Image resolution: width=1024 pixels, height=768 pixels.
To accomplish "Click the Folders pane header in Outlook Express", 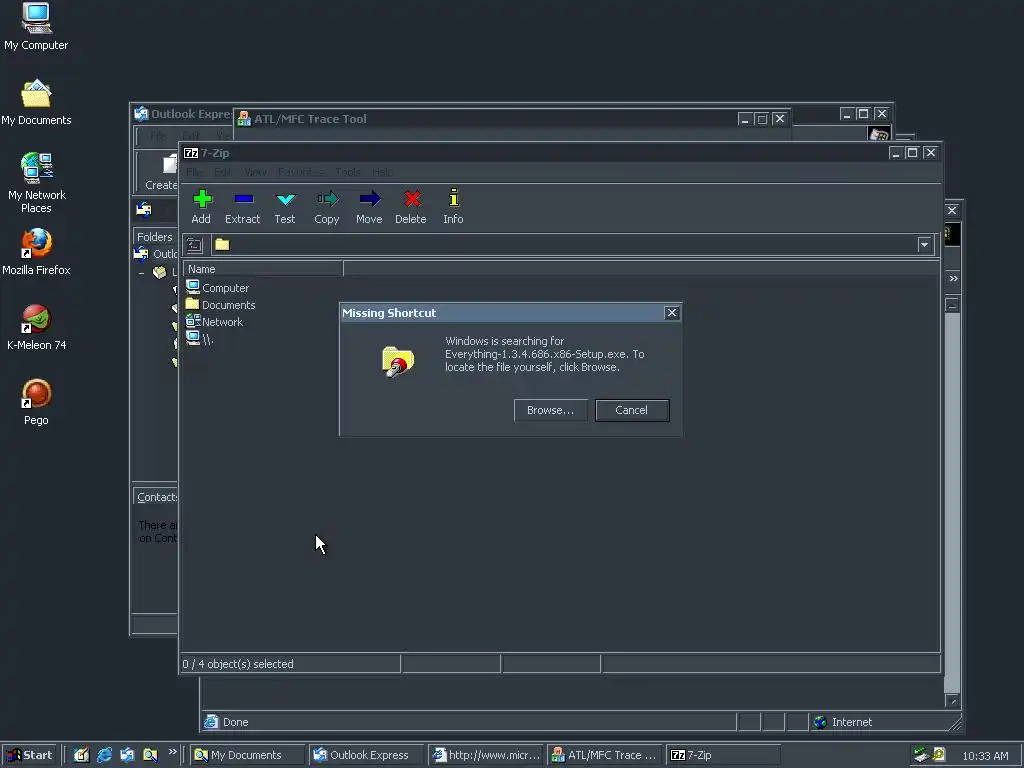I will tap(155, 237).
